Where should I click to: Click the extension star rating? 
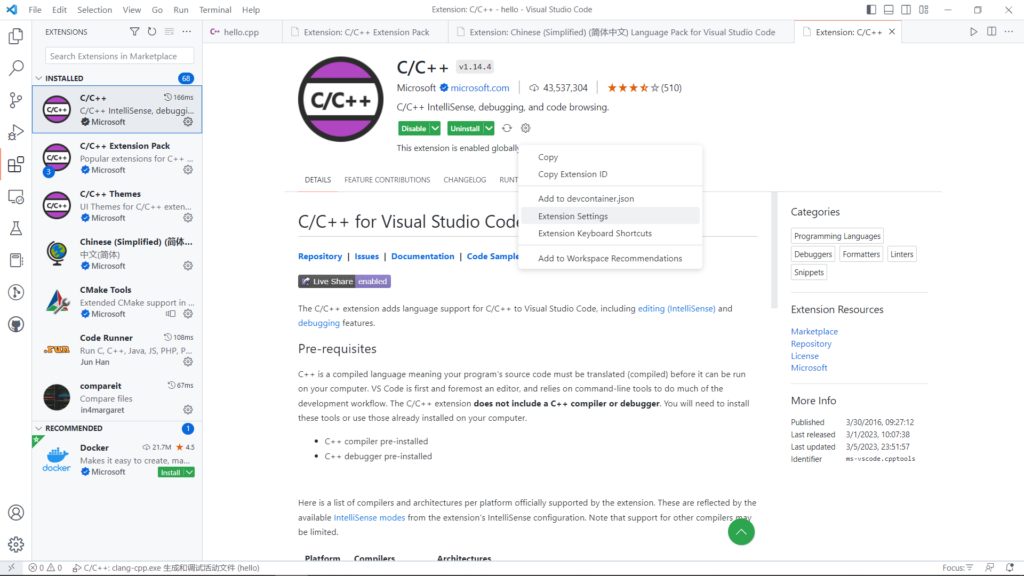(x=630, y=88)
